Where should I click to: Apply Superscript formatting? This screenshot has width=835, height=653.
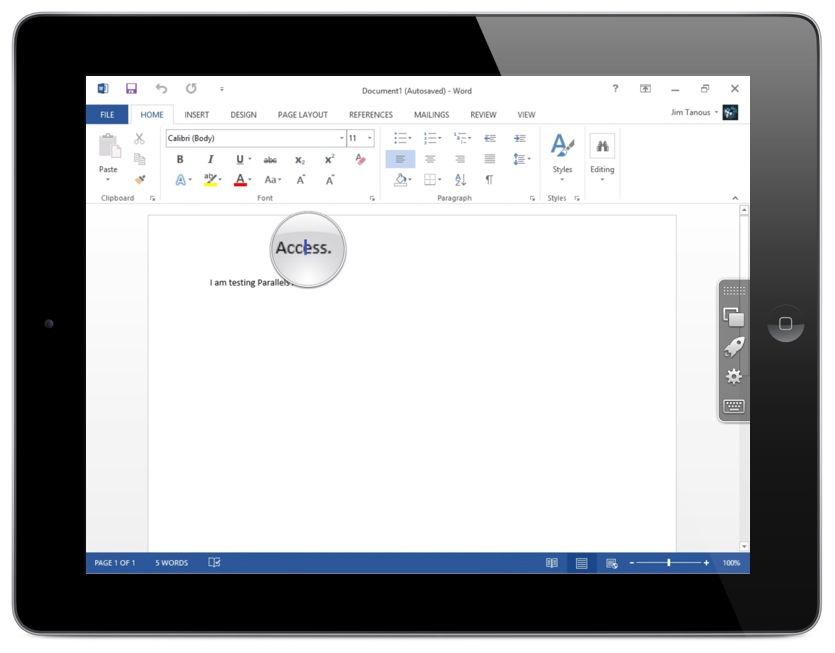pos(330,159)
